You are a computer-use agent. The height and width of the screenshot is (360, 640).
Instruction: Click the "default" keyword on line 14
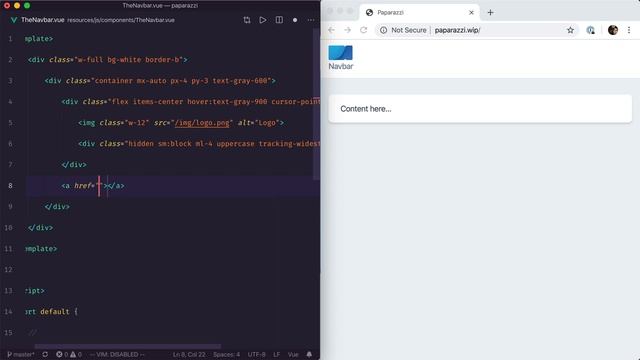pyautogui.click(x=55, y=311)
